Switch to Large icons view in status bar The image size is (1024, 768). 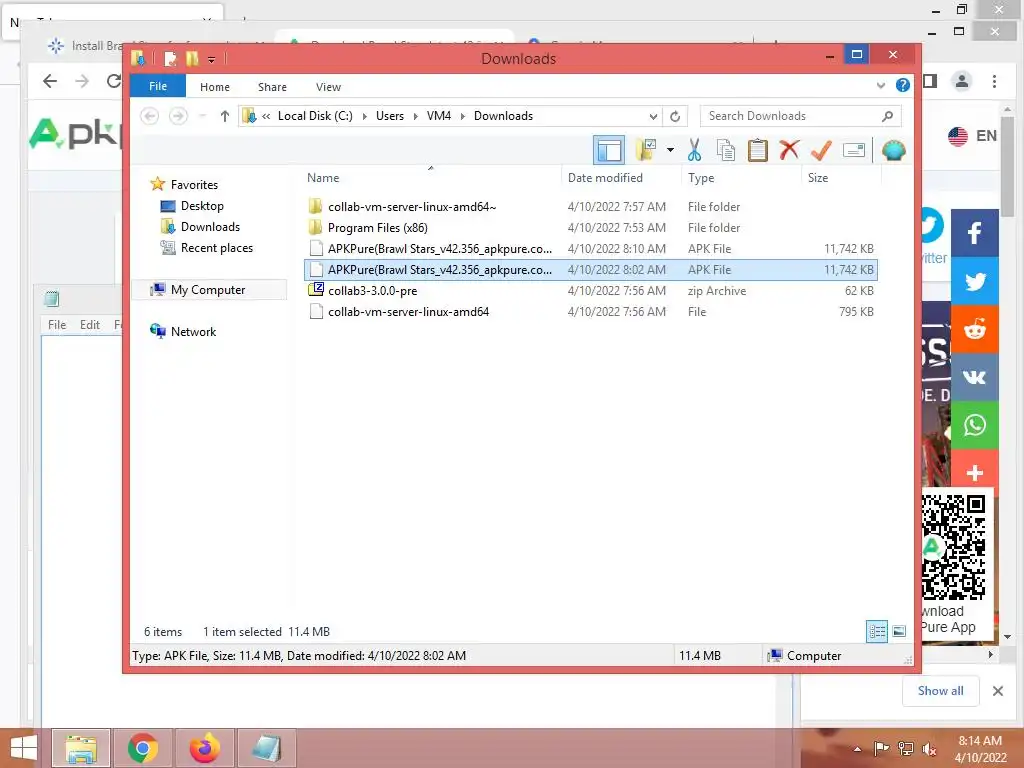pyautogui.click(x=899, y=631)
